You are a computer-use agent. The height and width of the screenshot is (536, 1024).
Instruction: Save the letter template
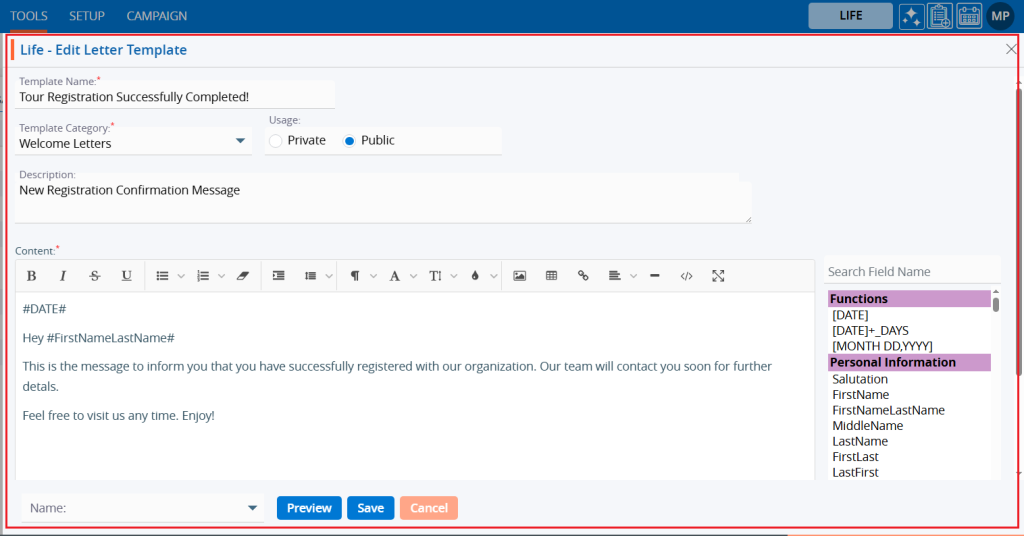[x=370, y=508]
